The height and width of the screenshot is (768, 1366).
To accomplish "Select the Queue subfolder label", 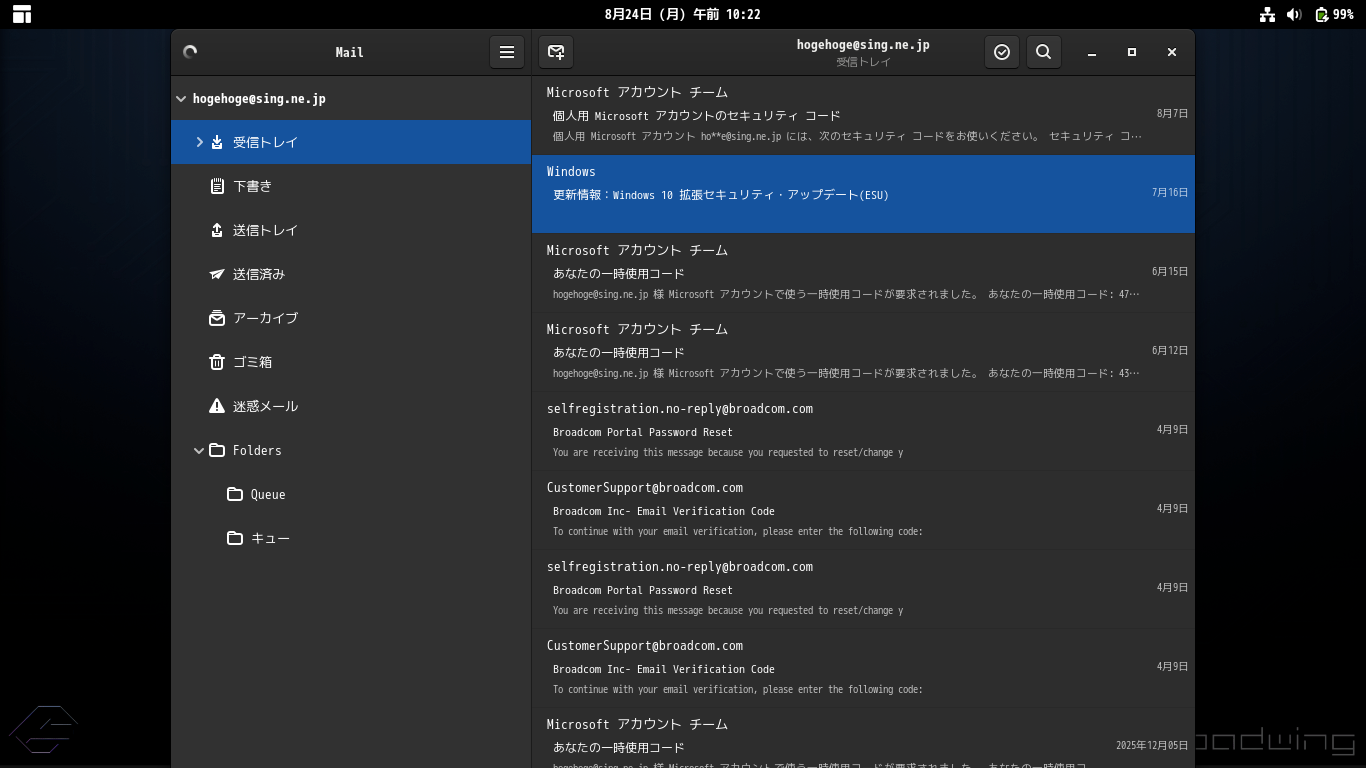I will [268, 494].
